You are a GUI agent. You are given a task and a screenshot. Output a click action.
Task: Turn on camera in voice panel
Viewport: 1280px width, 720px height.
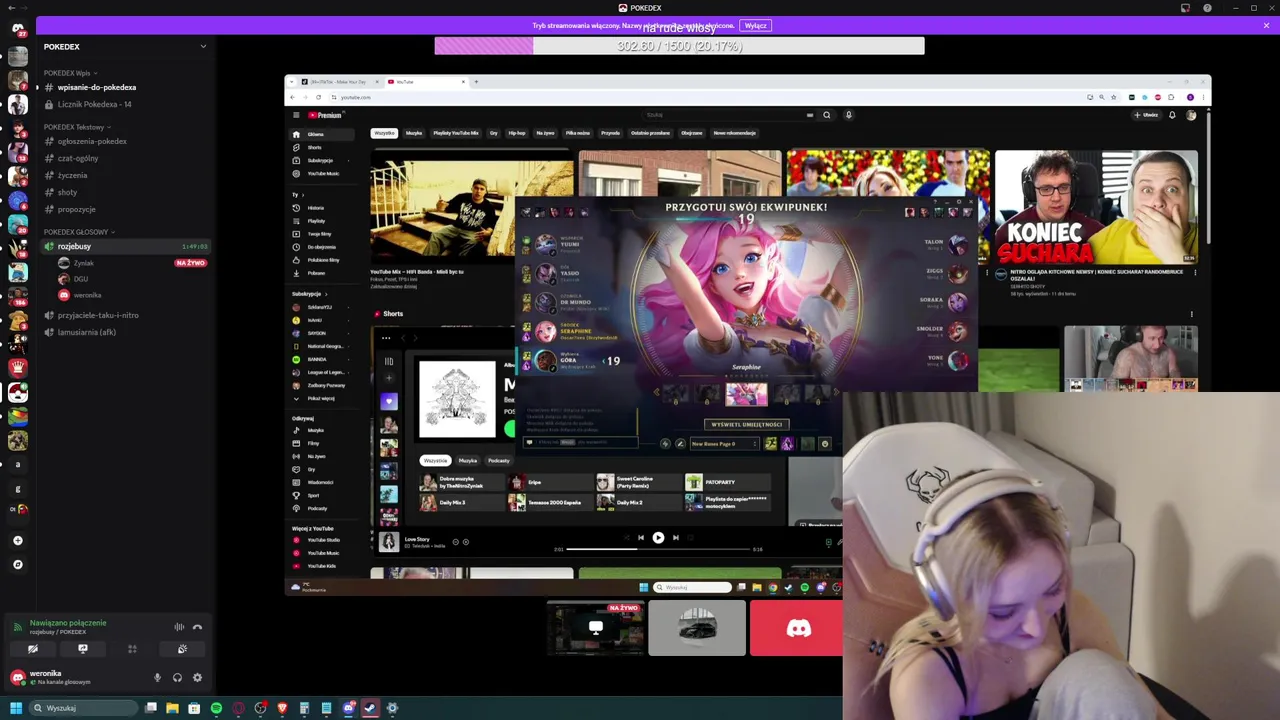tap(33, 649)
